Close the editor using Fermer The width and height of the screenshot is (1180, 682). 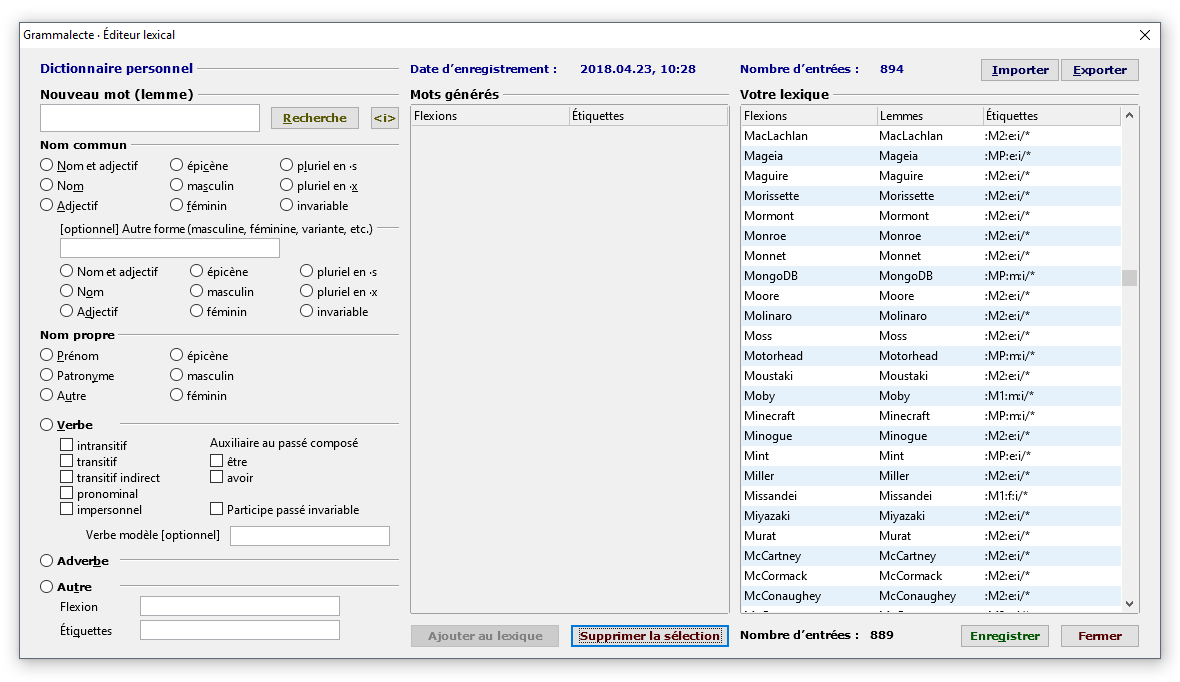tap(1099, 636)
